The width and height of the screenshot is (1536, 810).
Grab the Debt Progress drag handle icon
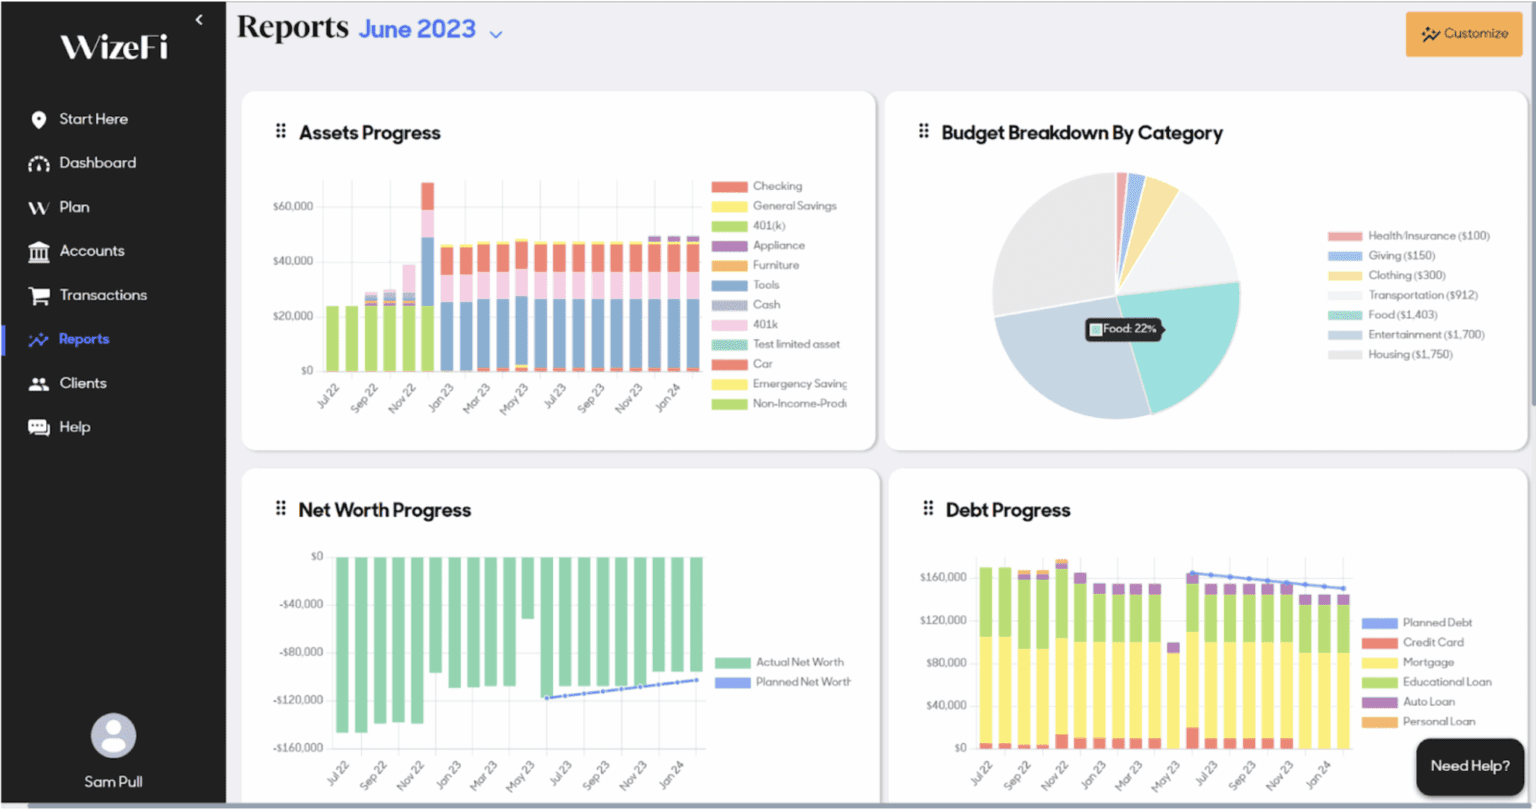tap(927, 509)
